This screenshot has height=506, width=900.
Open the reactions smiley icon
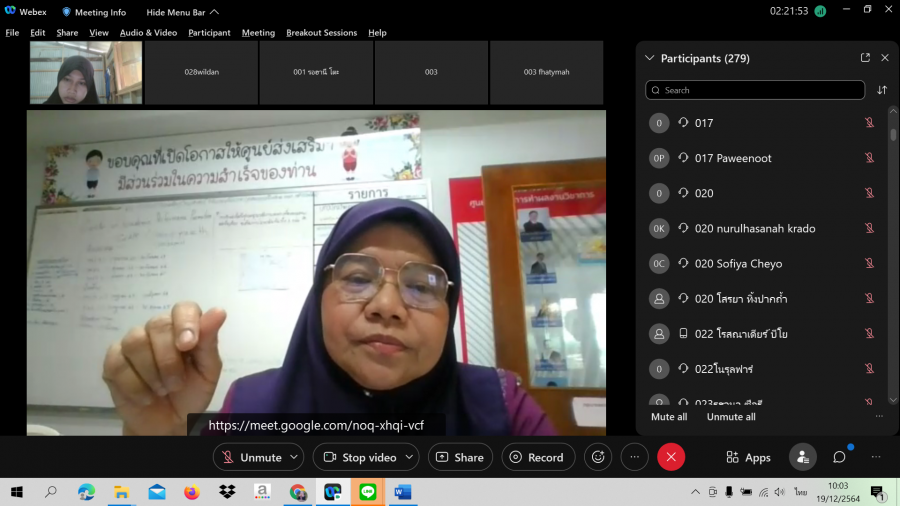(x=598, y=457)
